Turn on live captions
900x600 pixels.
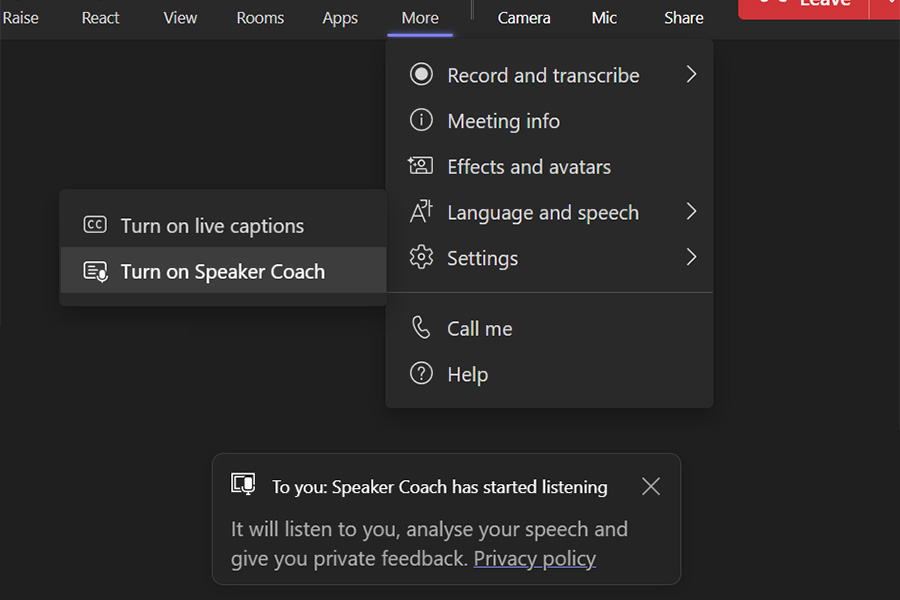point(212,226)
